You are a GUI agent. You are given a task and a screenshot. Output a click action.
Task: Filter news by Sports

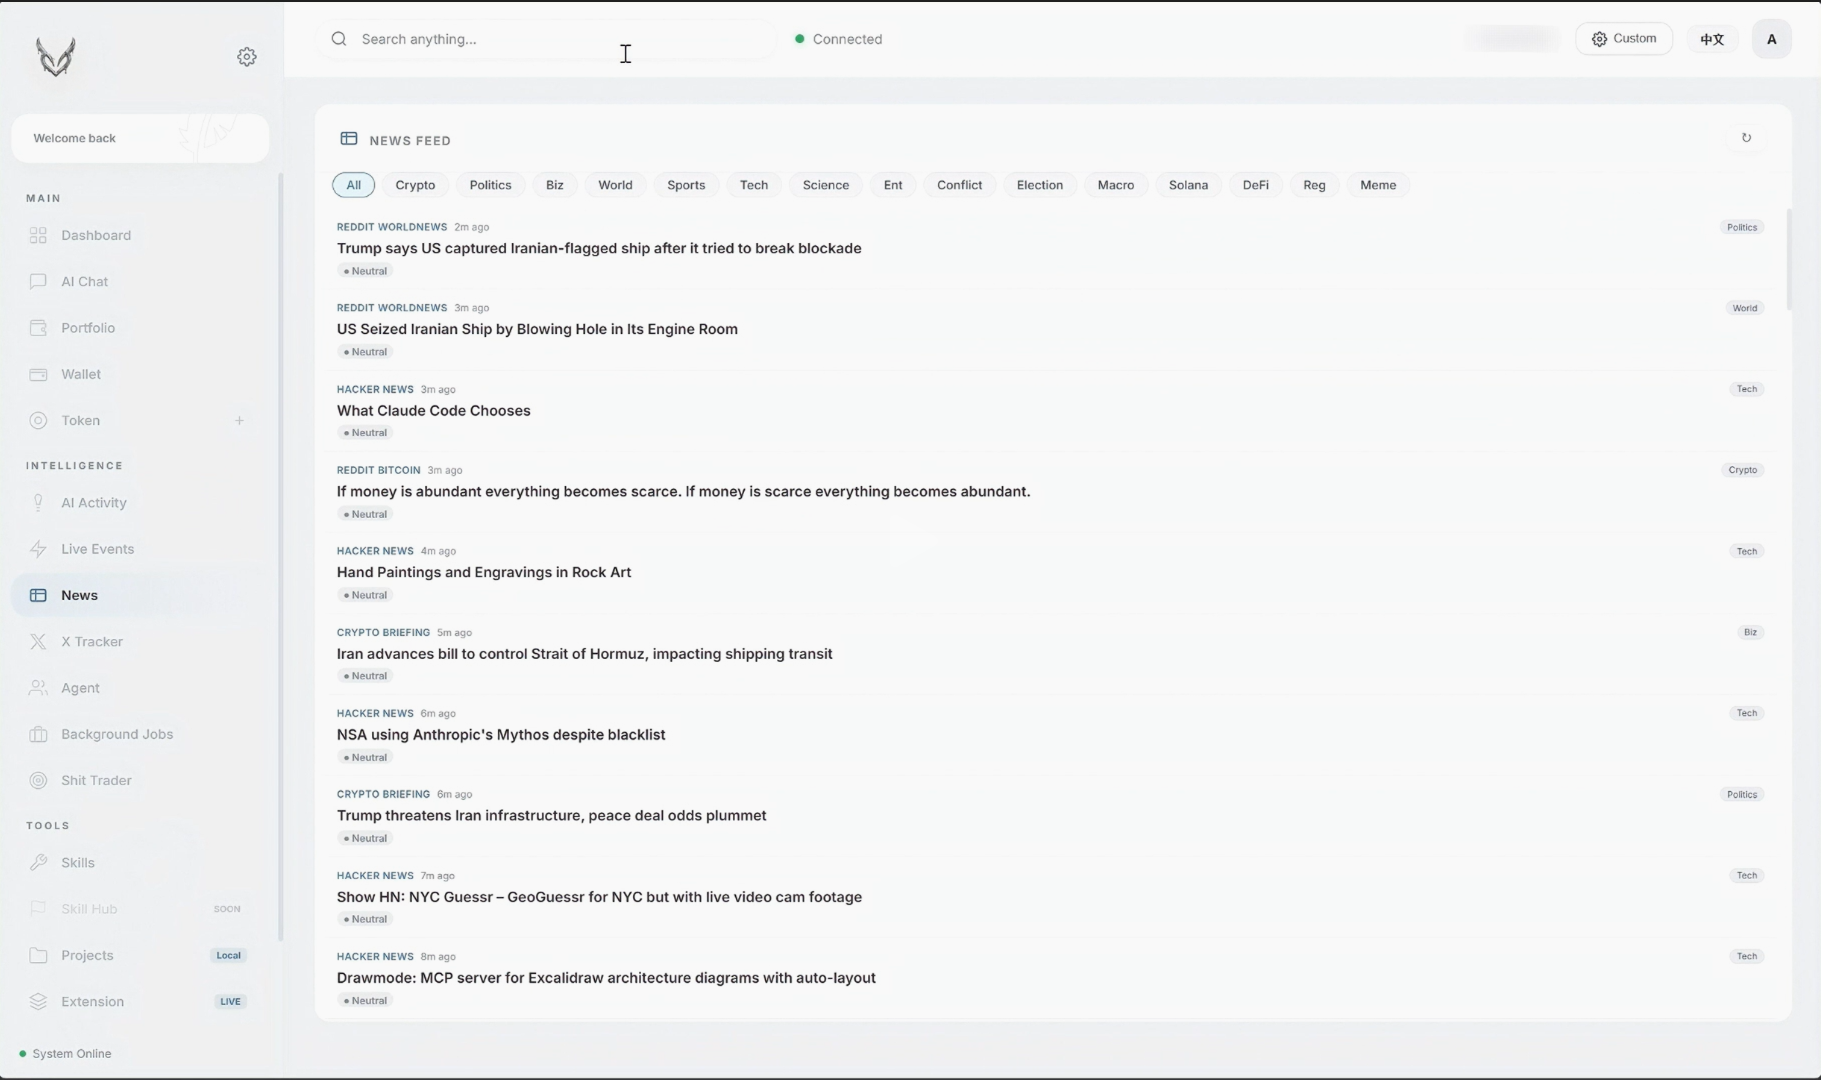tap(686, 185)
